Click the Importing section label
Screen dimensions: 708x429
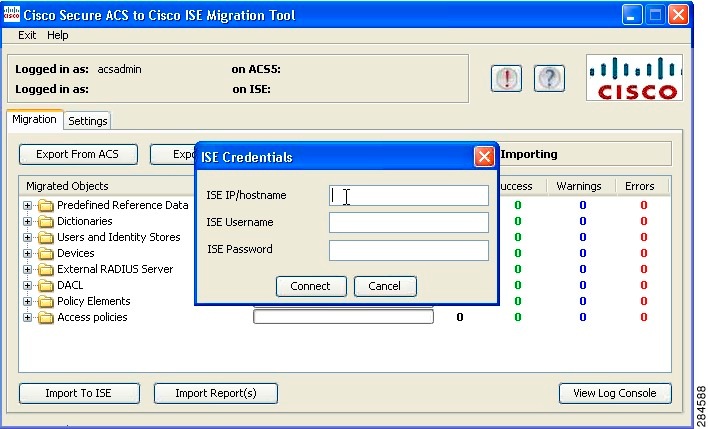(x=529, y=154)
